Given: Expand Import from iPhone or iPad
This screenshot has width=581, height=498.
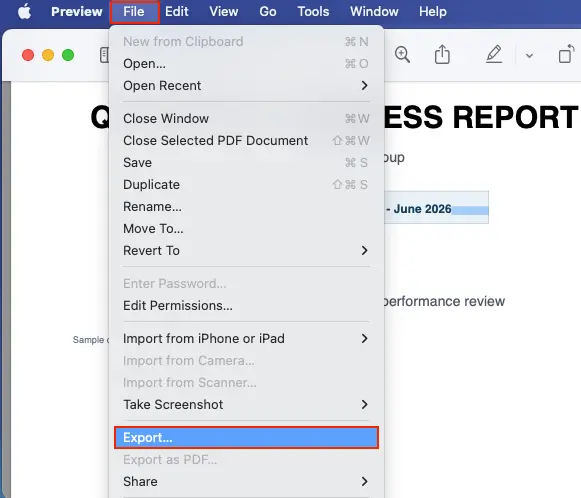Looking at the screenshot, I should pyautogui.click(x=246, y=339).
